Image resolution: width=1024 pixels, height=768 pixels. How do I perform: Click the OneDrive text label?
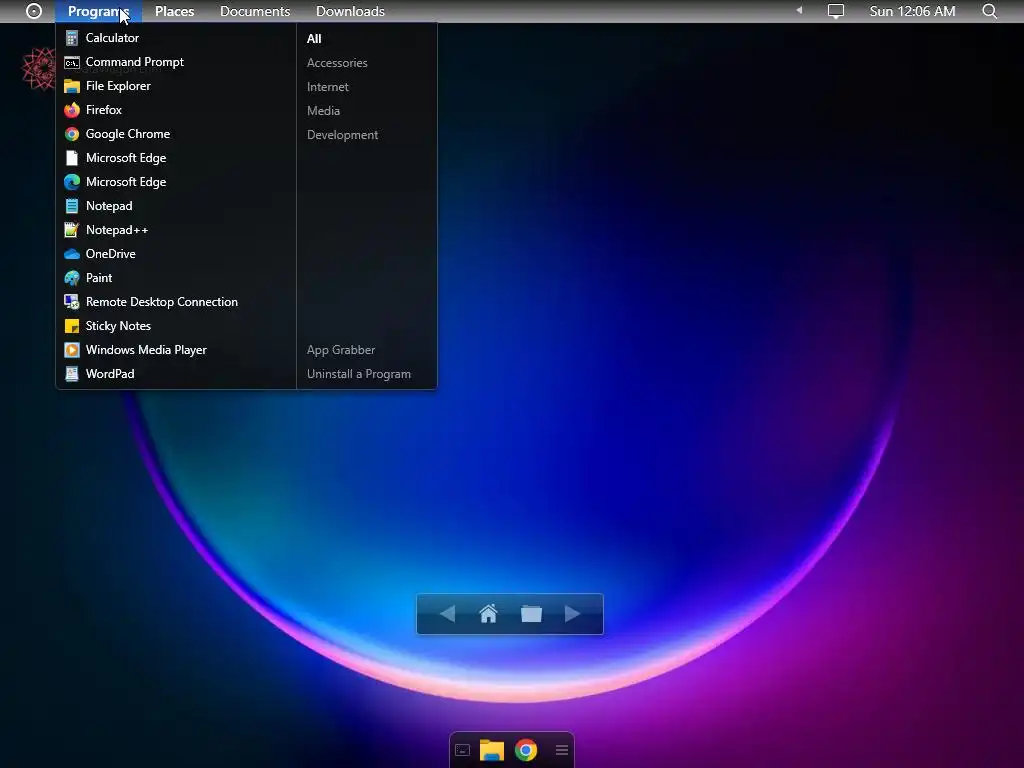coord(110,254)
